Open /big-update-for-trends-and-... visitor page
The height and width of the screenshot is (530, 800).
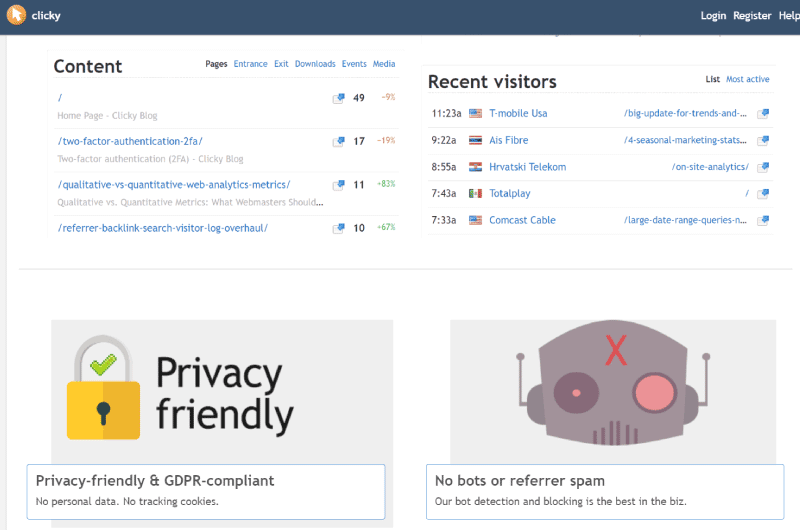[685, 113]
